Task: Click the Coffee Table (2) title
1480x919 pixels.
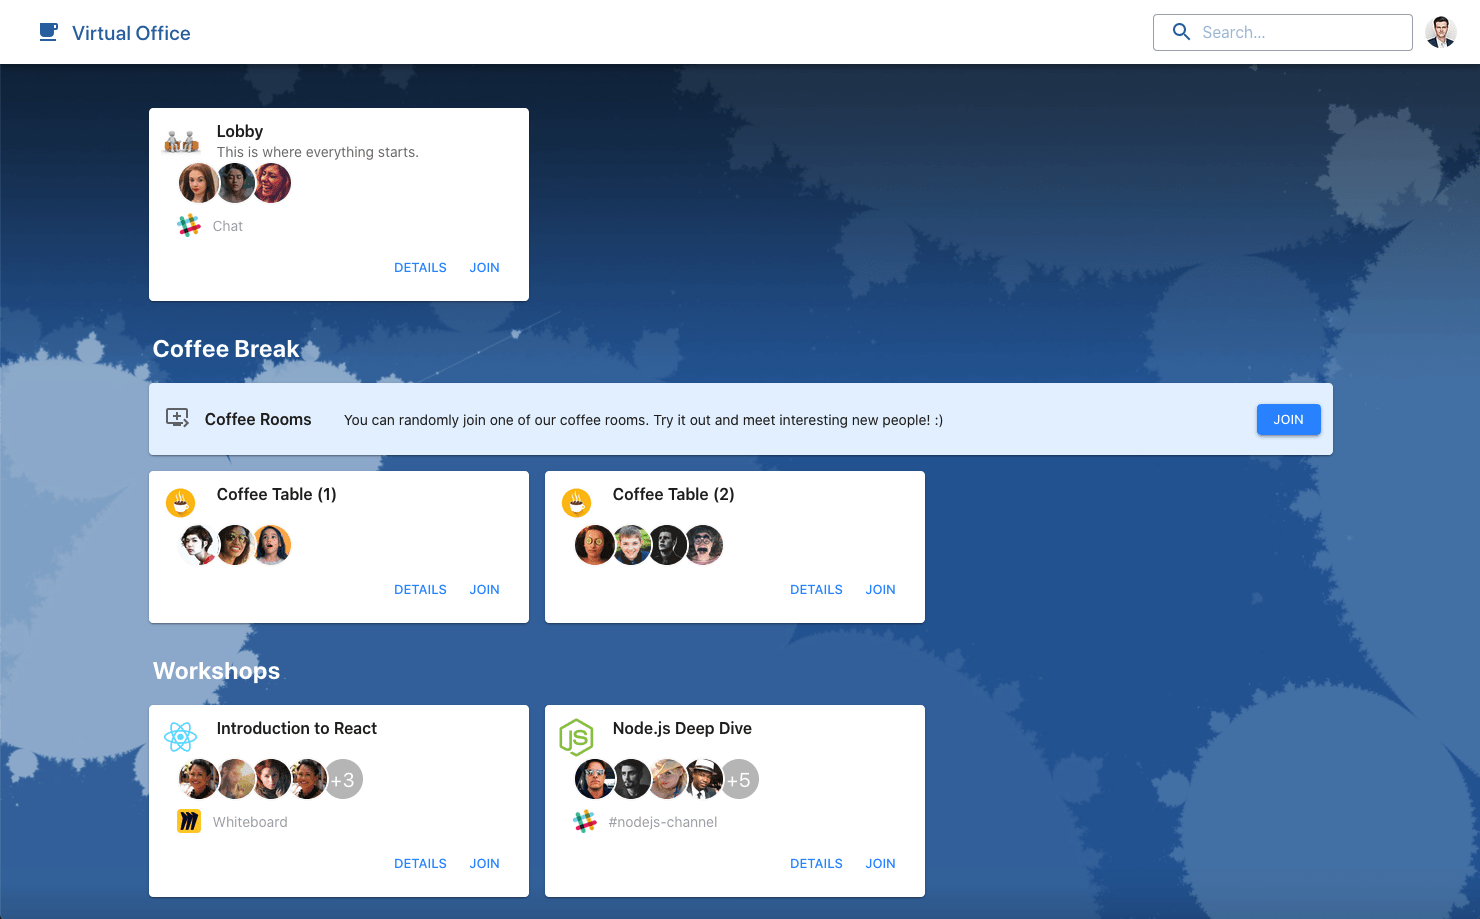Action: 674,494
